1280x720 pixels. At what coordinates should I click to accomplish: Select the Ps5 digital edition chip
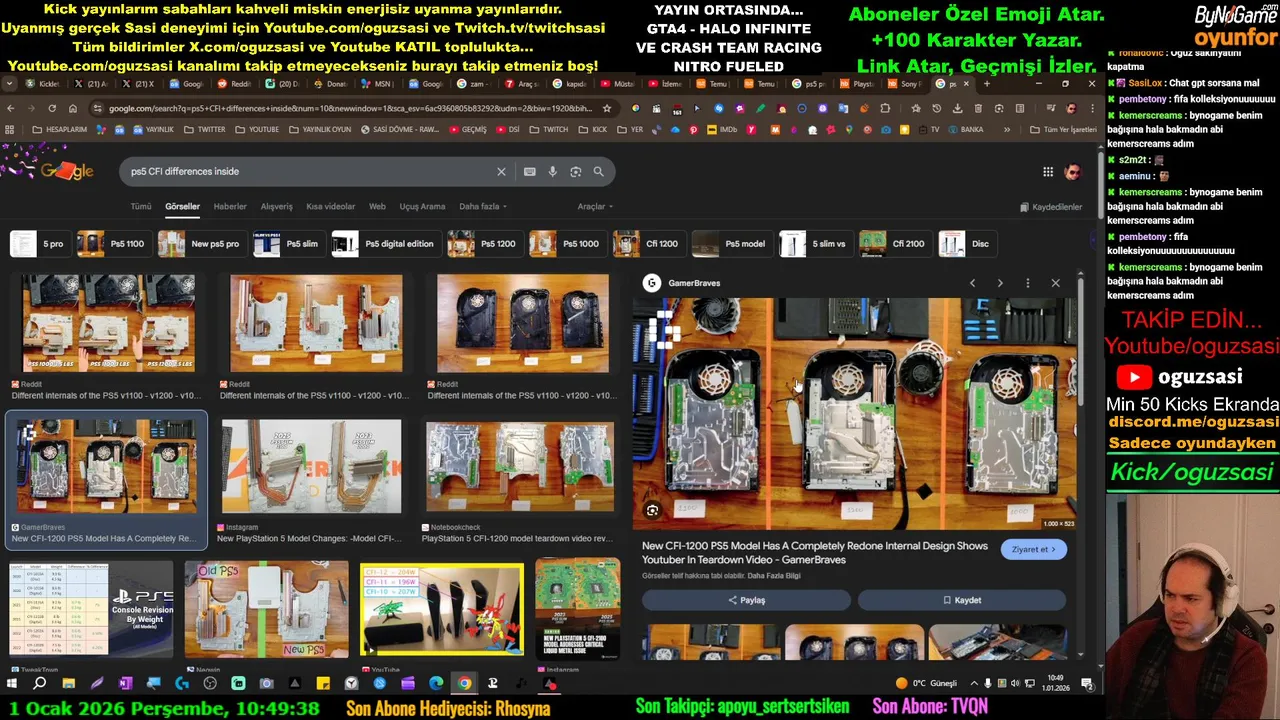pyautogui.click(x=386, y=244)
